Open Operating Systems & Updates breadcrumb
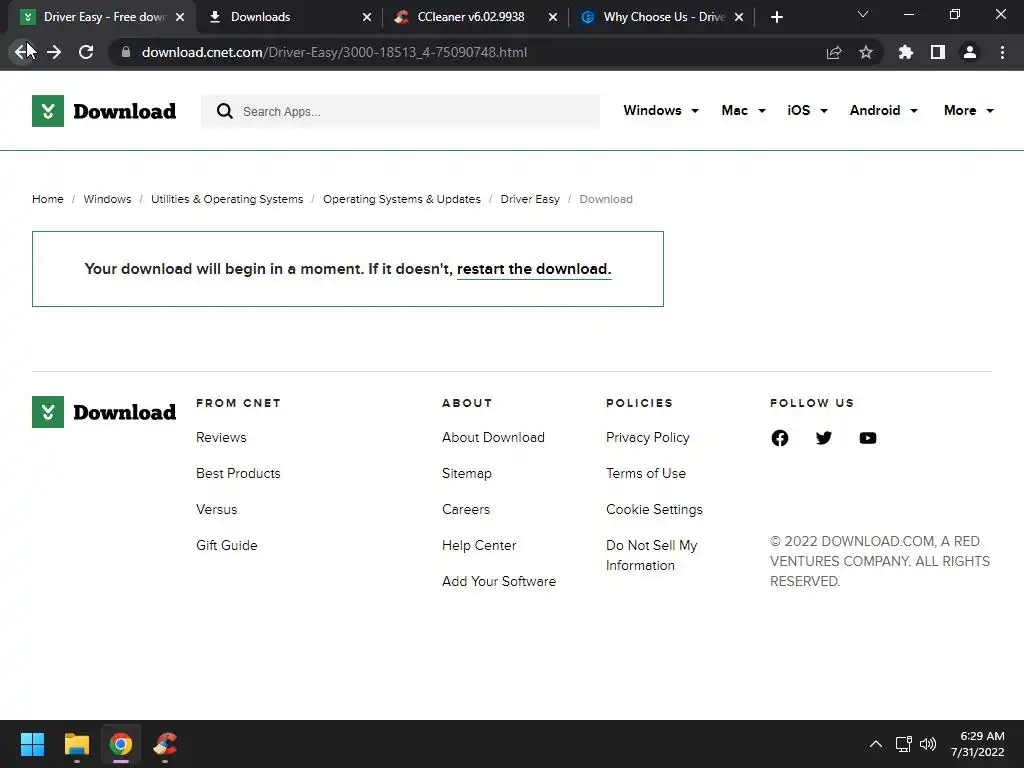Image resolution: width=1024 pixels, height=768 pixels. click(x=402, y=199)
